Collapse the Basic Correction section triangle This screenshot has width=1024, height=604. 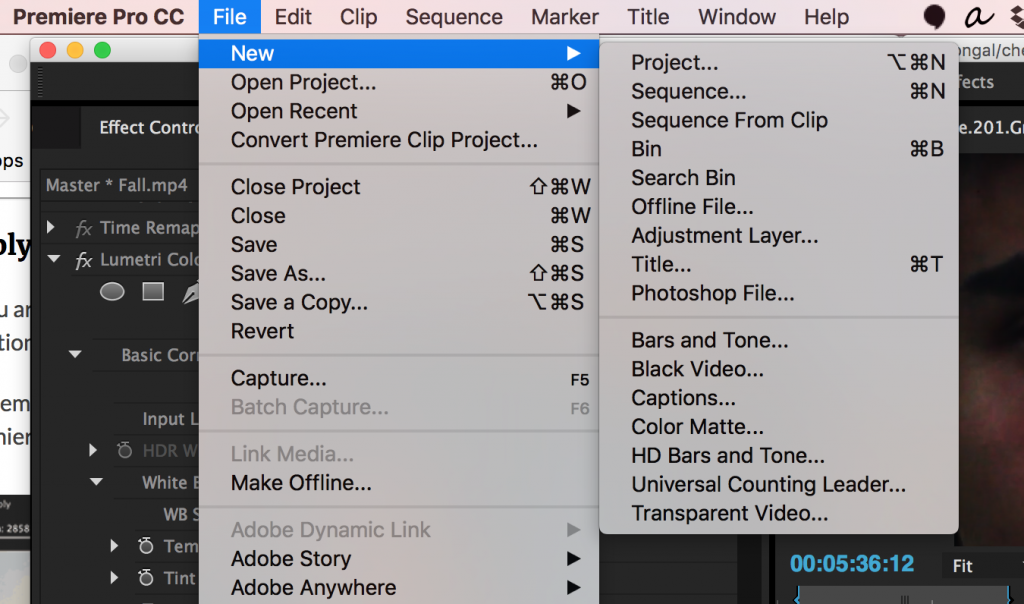[75, 355]
